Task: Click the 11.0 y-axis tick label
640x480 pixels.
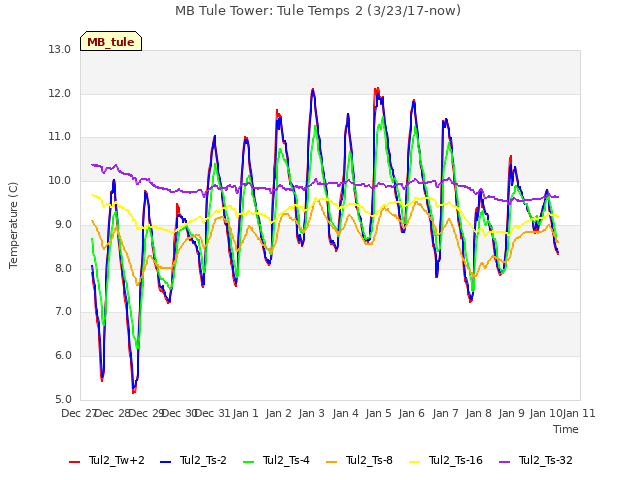Action: coord(60,137)
